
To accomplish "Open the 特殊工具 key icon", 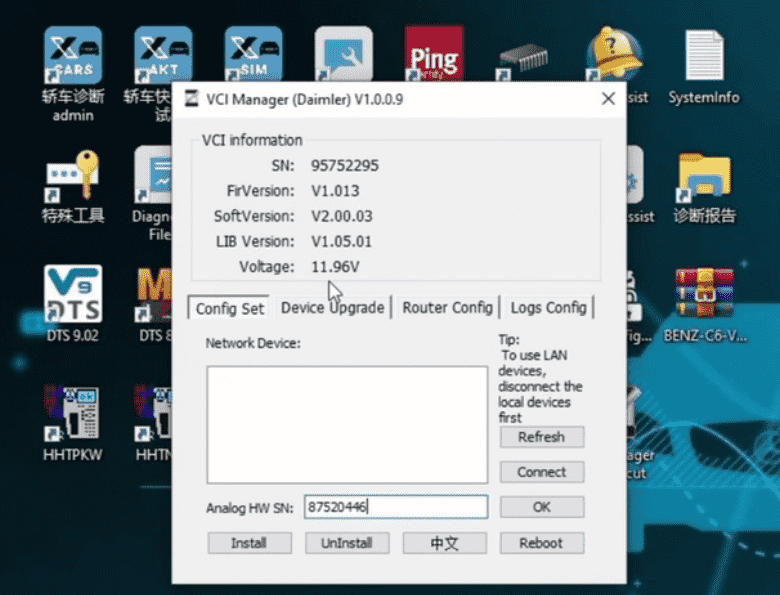I will pyautogui.click(x=73, y=176).
